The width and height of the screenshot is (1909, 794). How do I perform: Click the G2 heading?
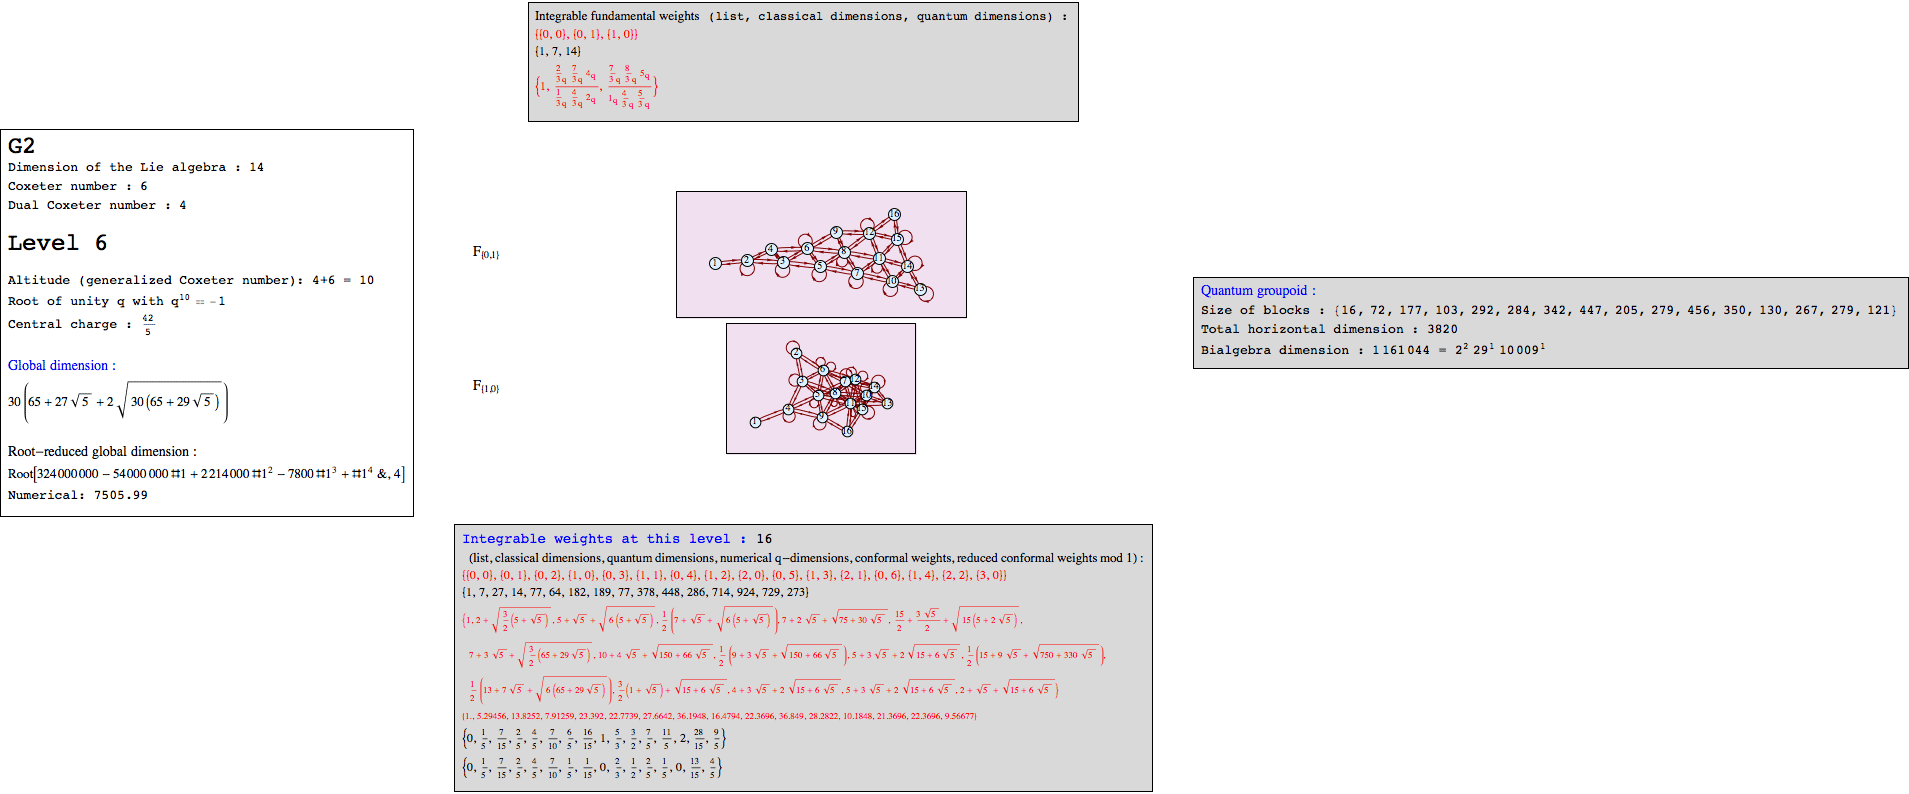(21, 146)
